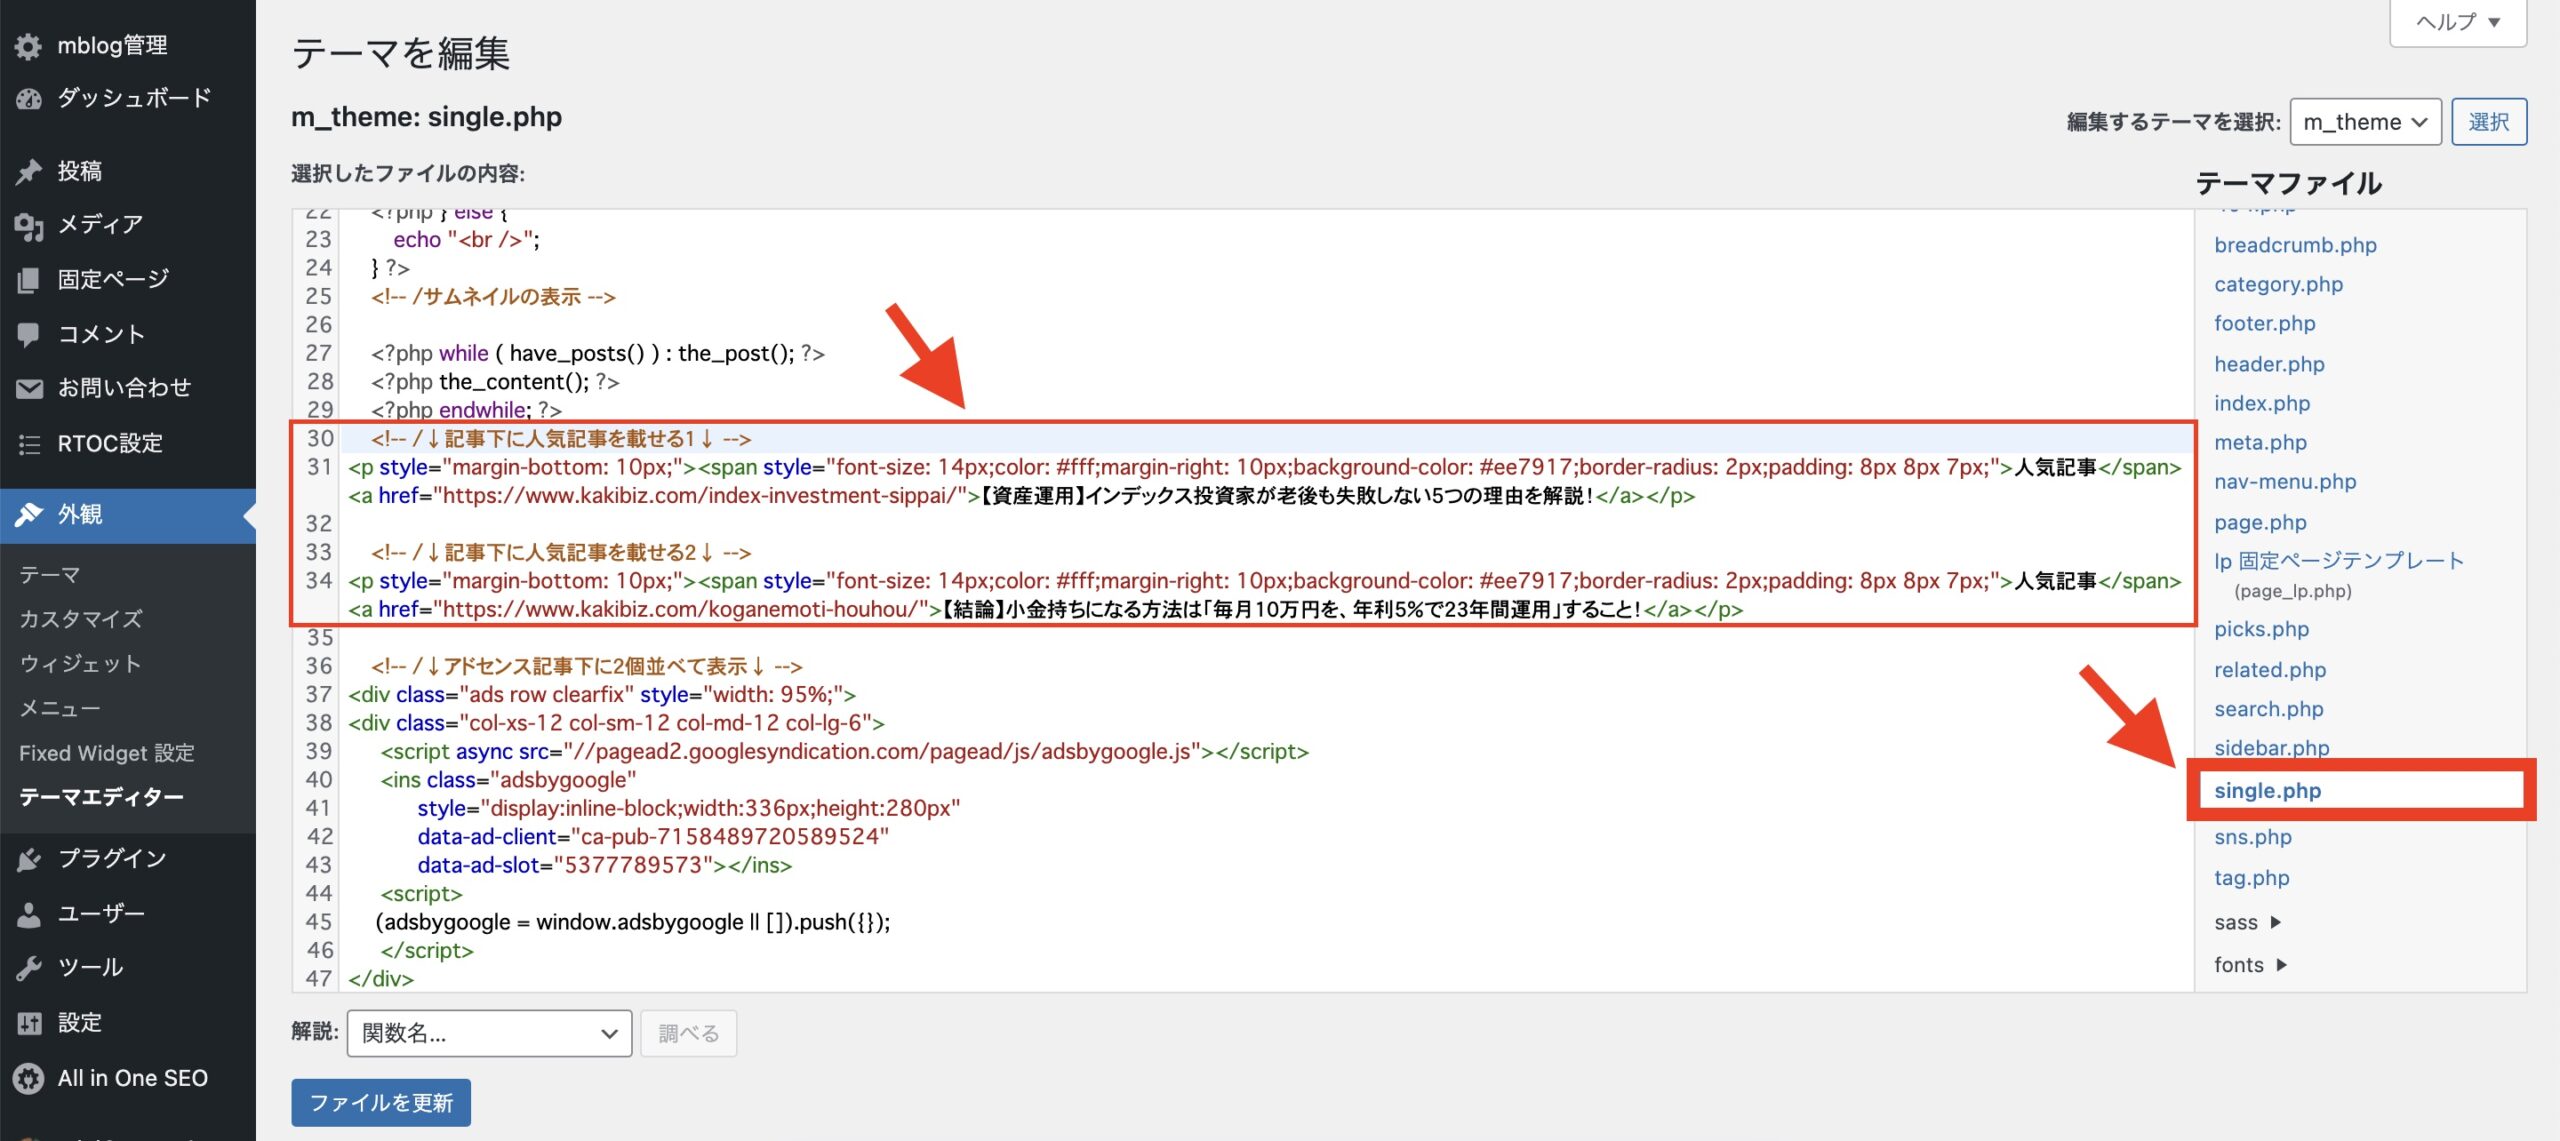Click the 固定ページ pages icon
This screenshot has height=1141, width=2560.
(x=29, y=279)
